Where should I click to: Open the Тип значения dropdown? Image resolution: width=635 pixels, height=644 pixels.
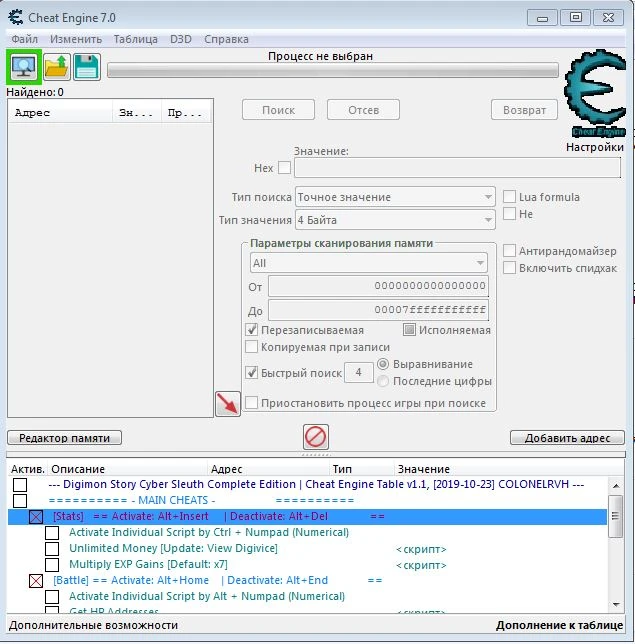tap(395, 220)
